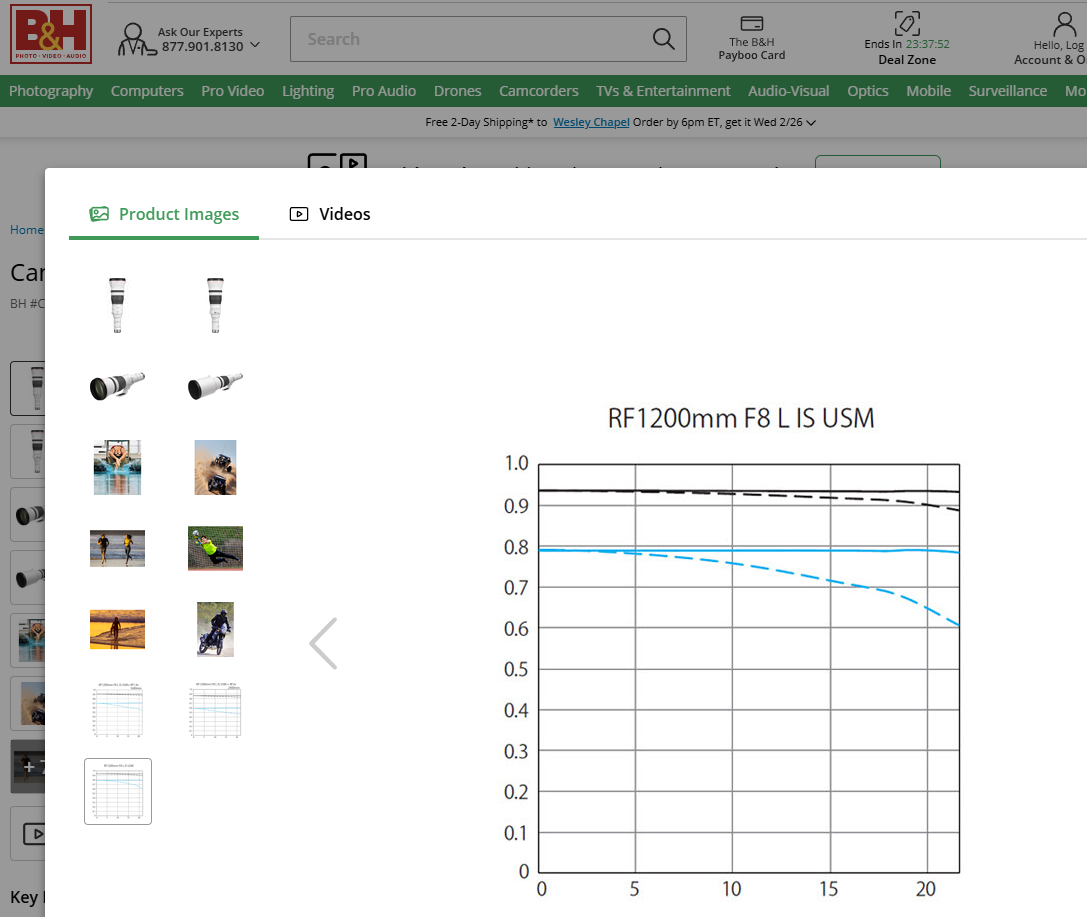Click the Ask Our Experts icon
The height and width of the screenshot is (917, 1087).
coord(132,39)
